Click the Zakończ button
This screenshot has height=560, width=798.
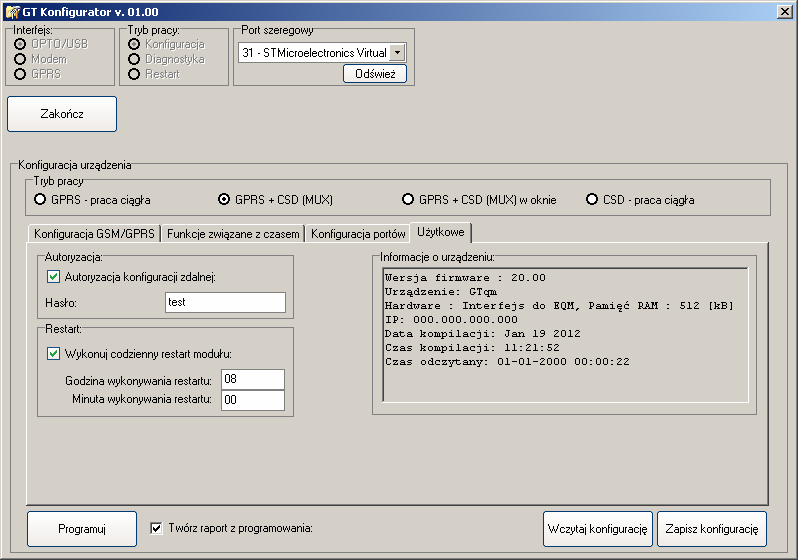62,114
